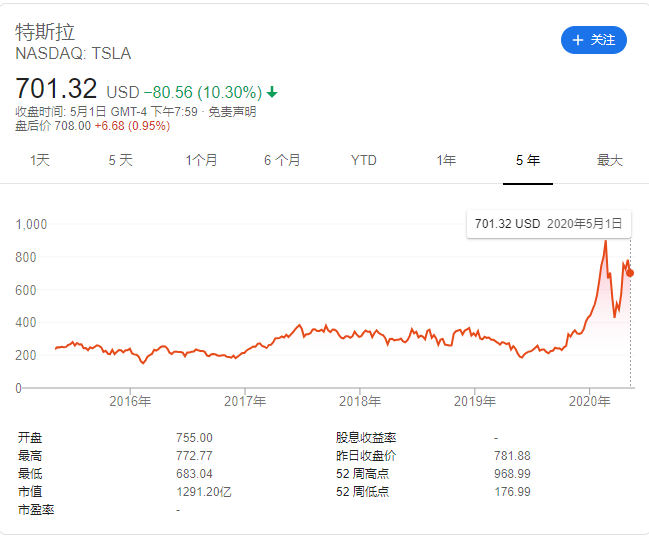Select the 5 年 tab

(x=528, y=160)
